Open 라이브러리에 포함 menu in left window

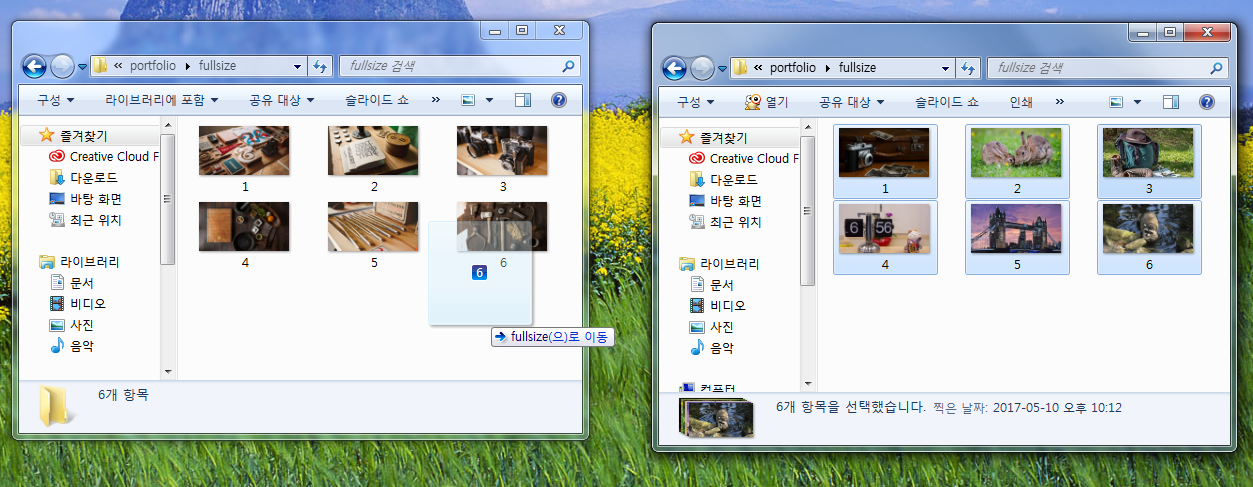click(162, 100)
